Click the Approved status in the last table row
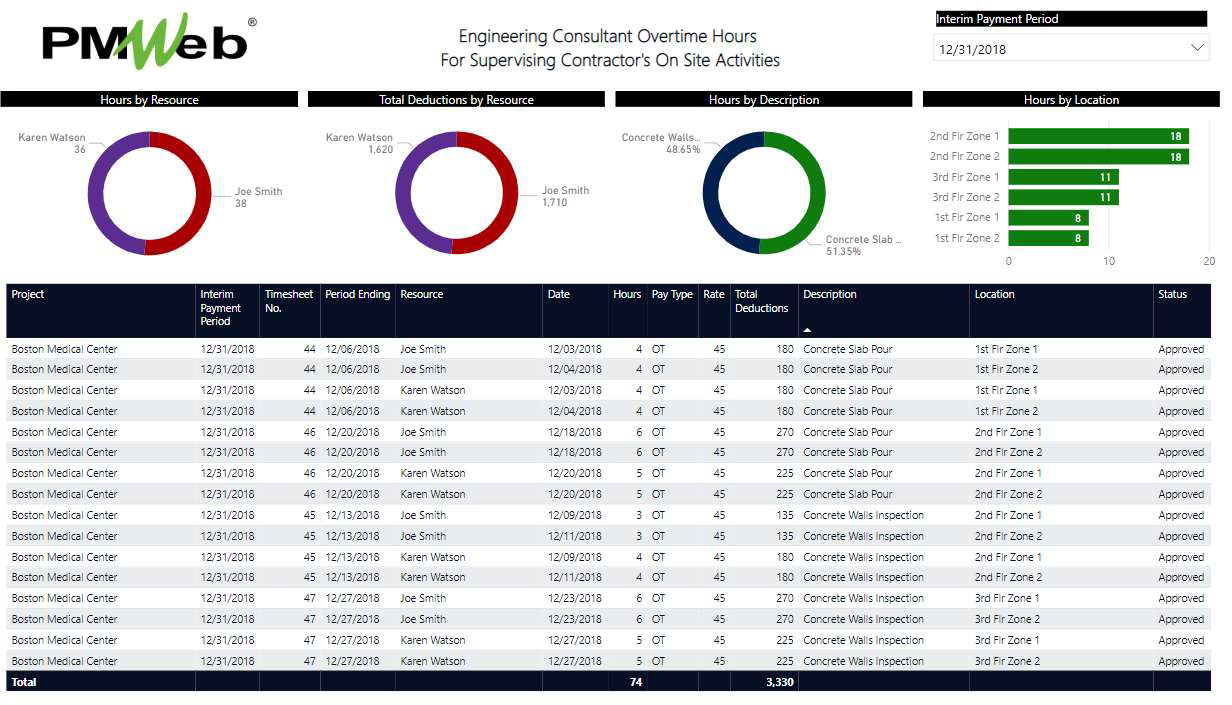 pyautogui.click(x=1182, y=661)
